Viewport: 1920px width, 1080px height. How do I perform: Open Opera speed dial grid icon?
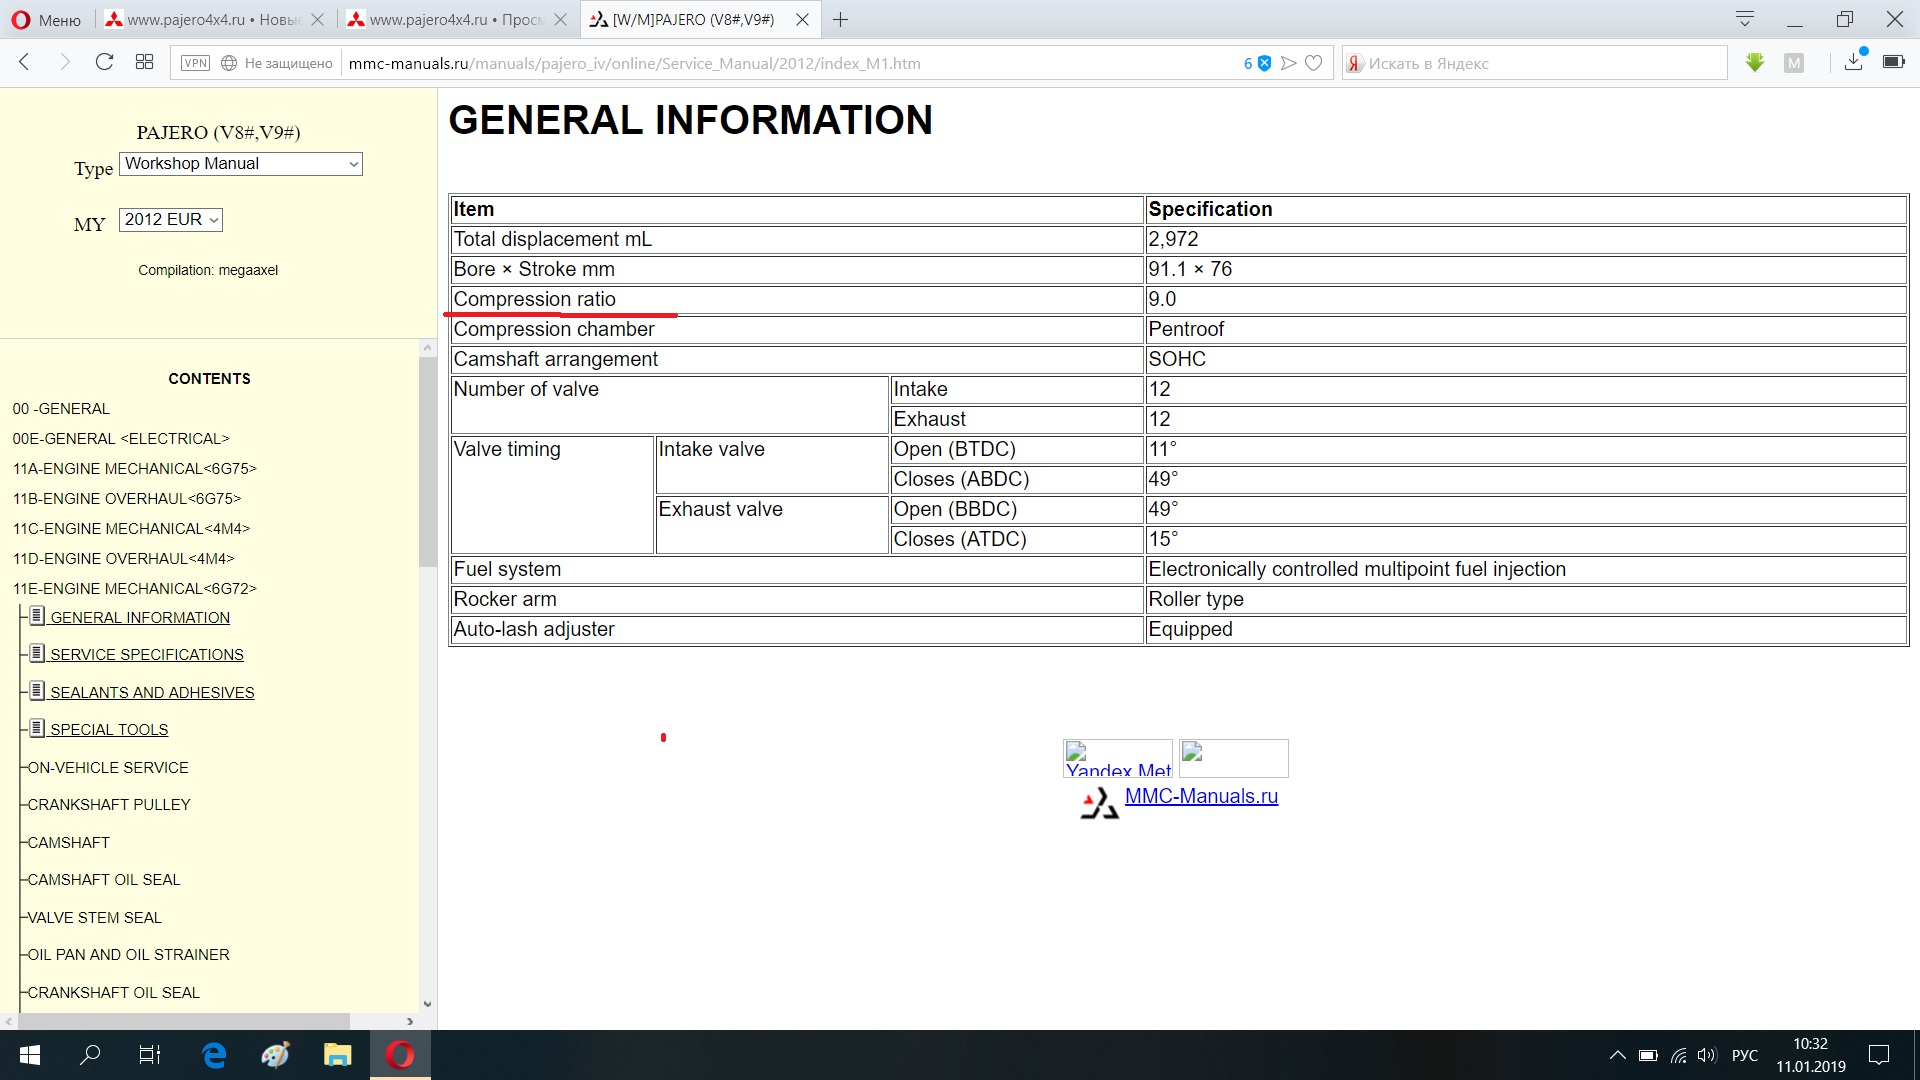(144, 62)
